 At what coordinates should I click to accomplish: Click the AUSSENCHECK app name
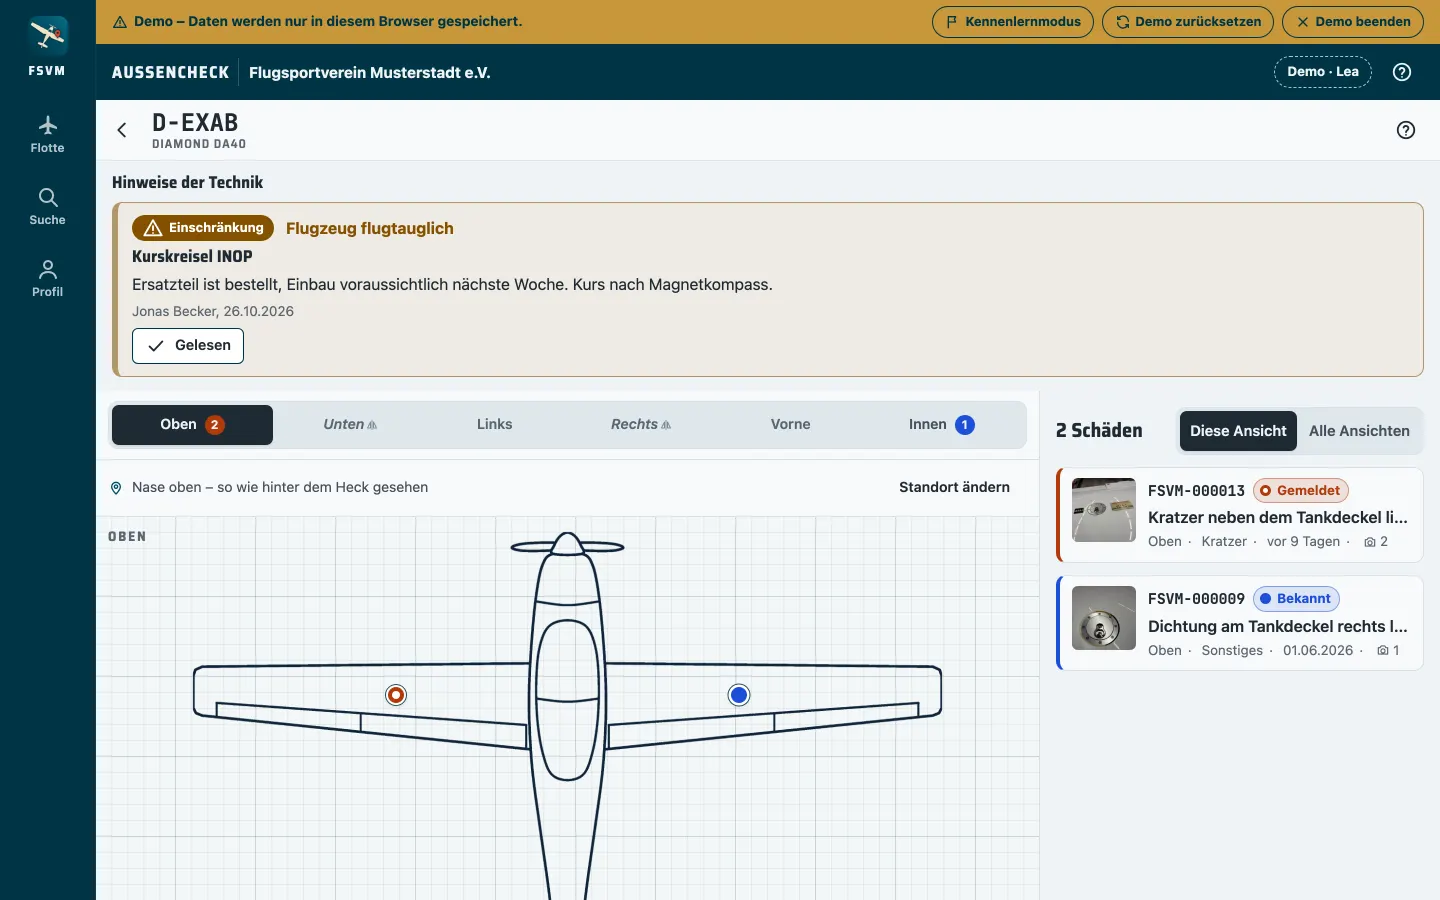(170, 73)
